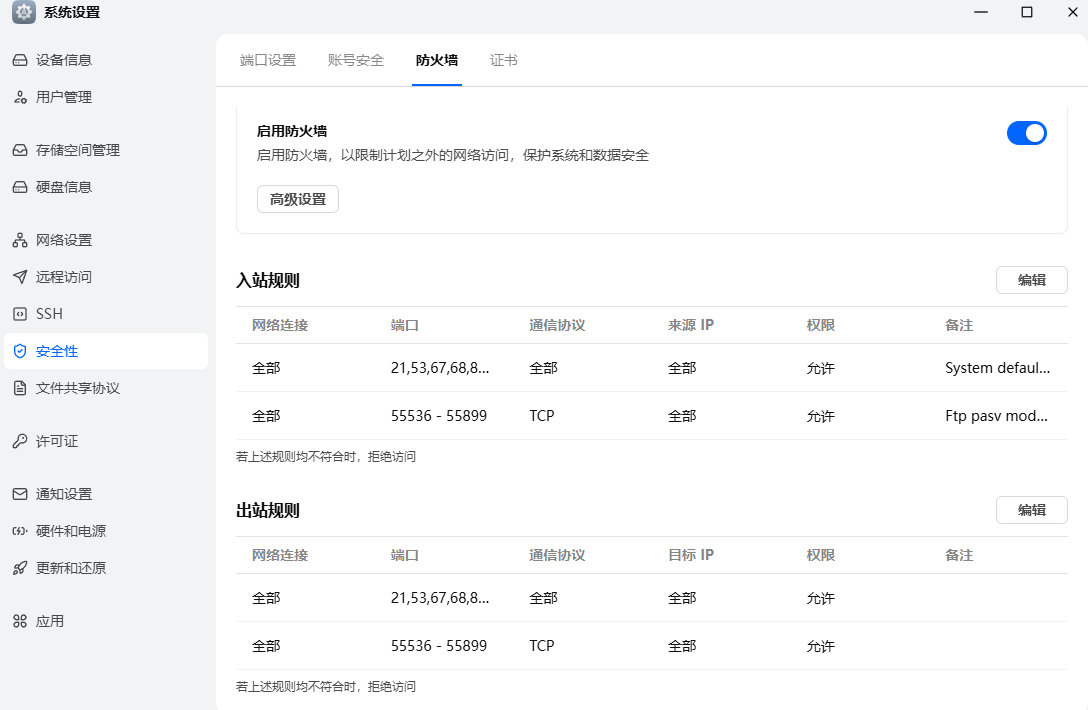This screenshot has width=1088, height=710.
Task: Switch to the 证书 tab
Action: point(504,60)
